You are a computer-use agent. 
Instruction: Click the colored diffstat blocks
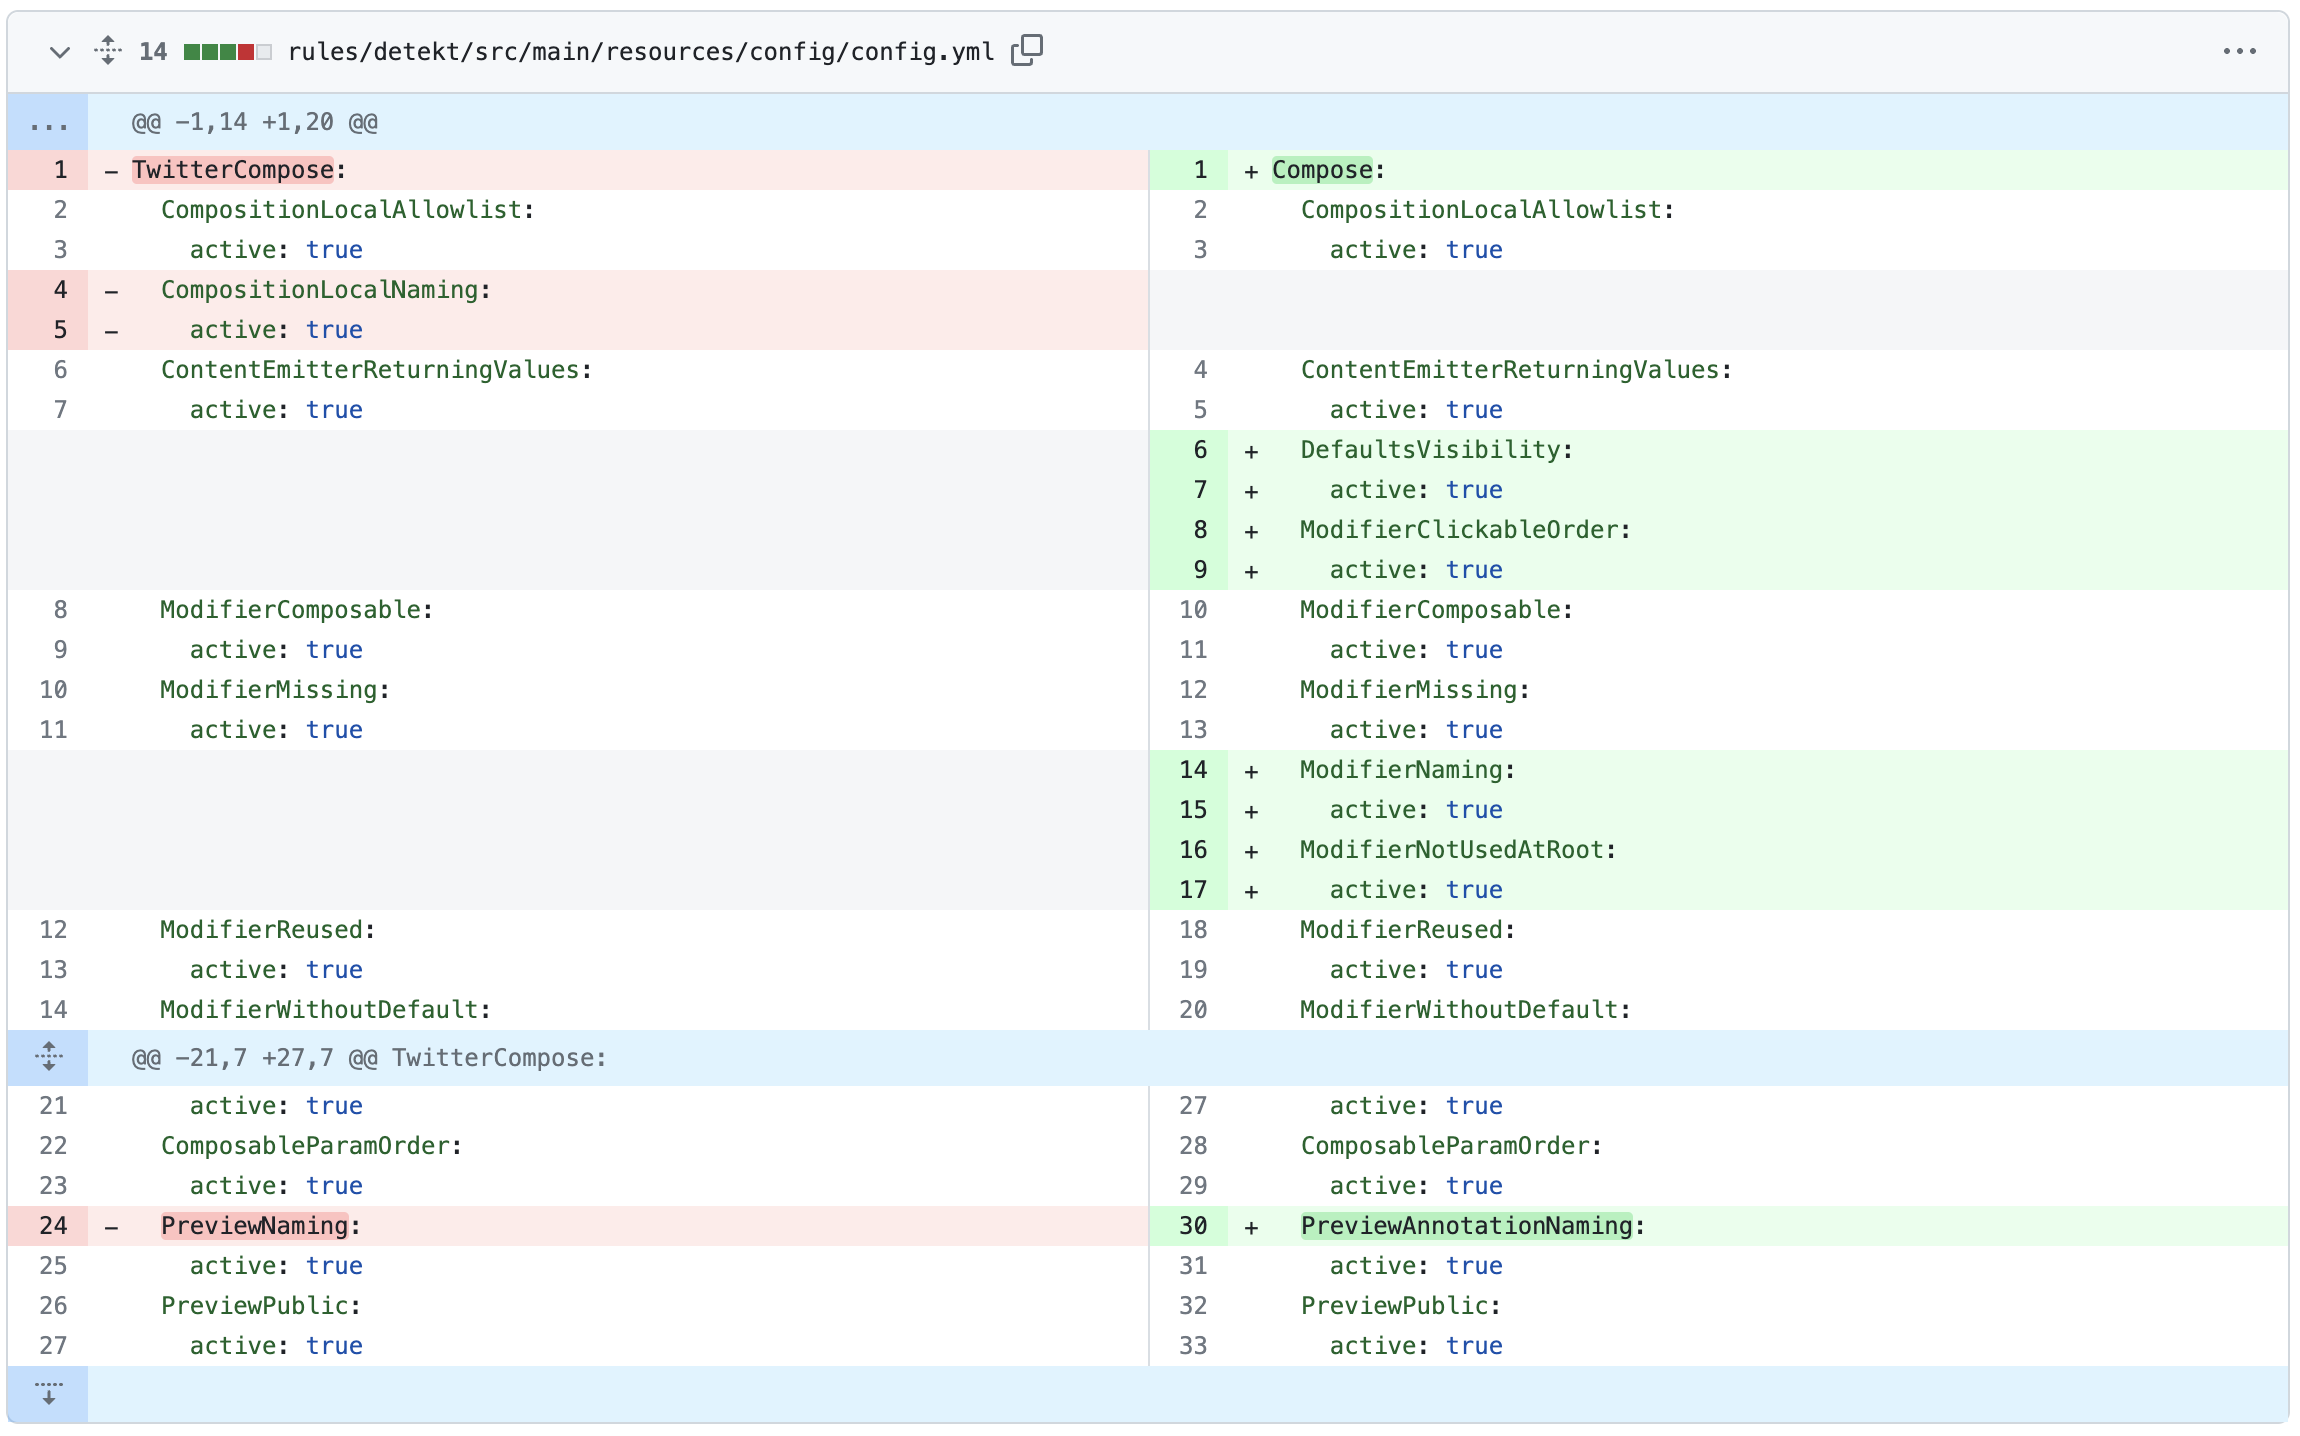pyautogui.click(x=225, y=50)
